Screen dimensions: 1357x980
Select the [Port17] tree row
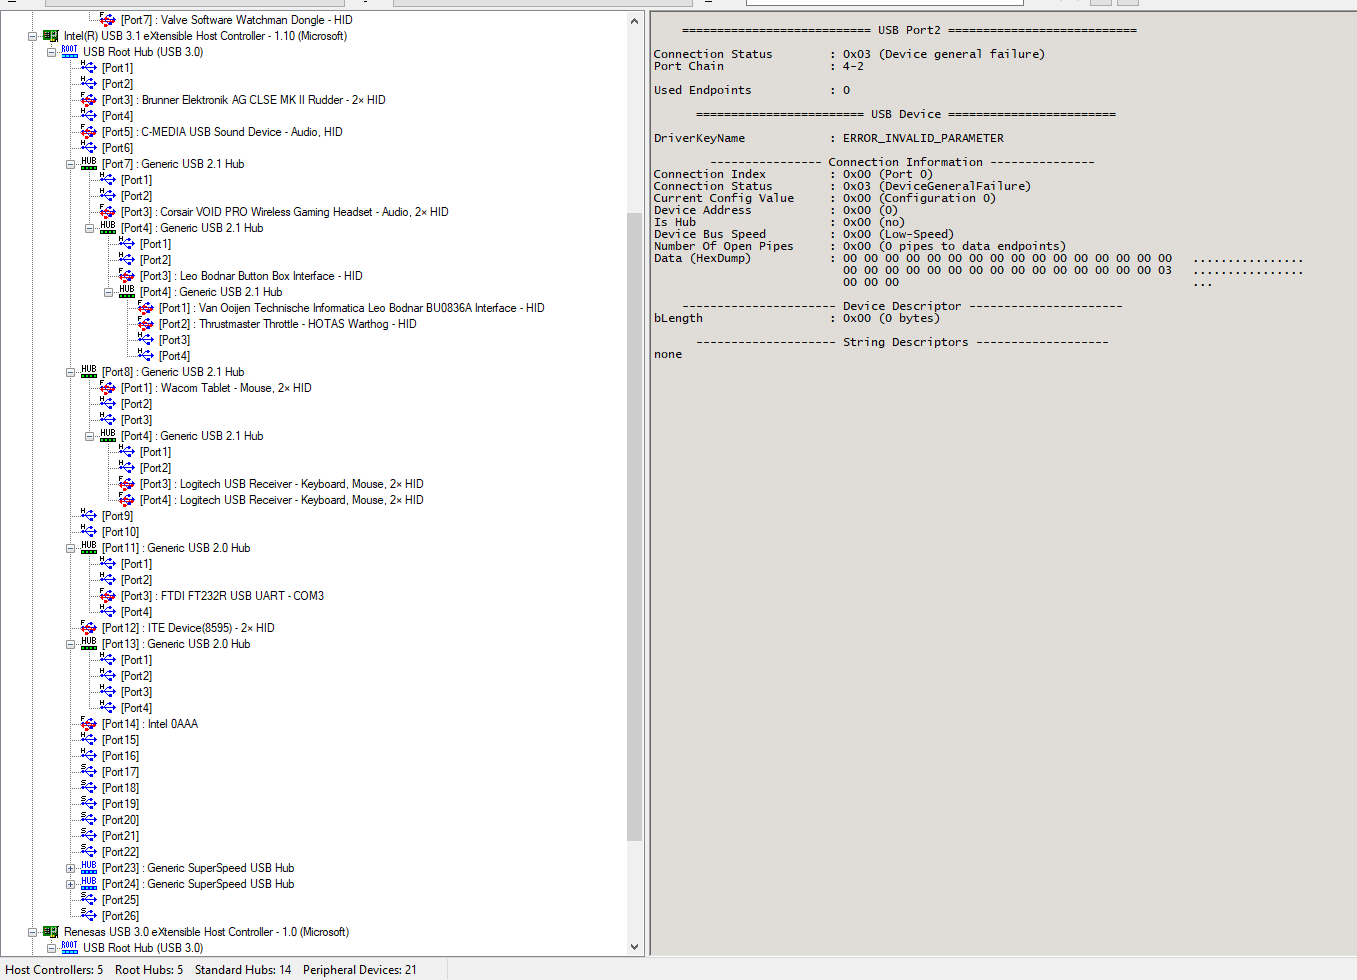tap(120, 772)
